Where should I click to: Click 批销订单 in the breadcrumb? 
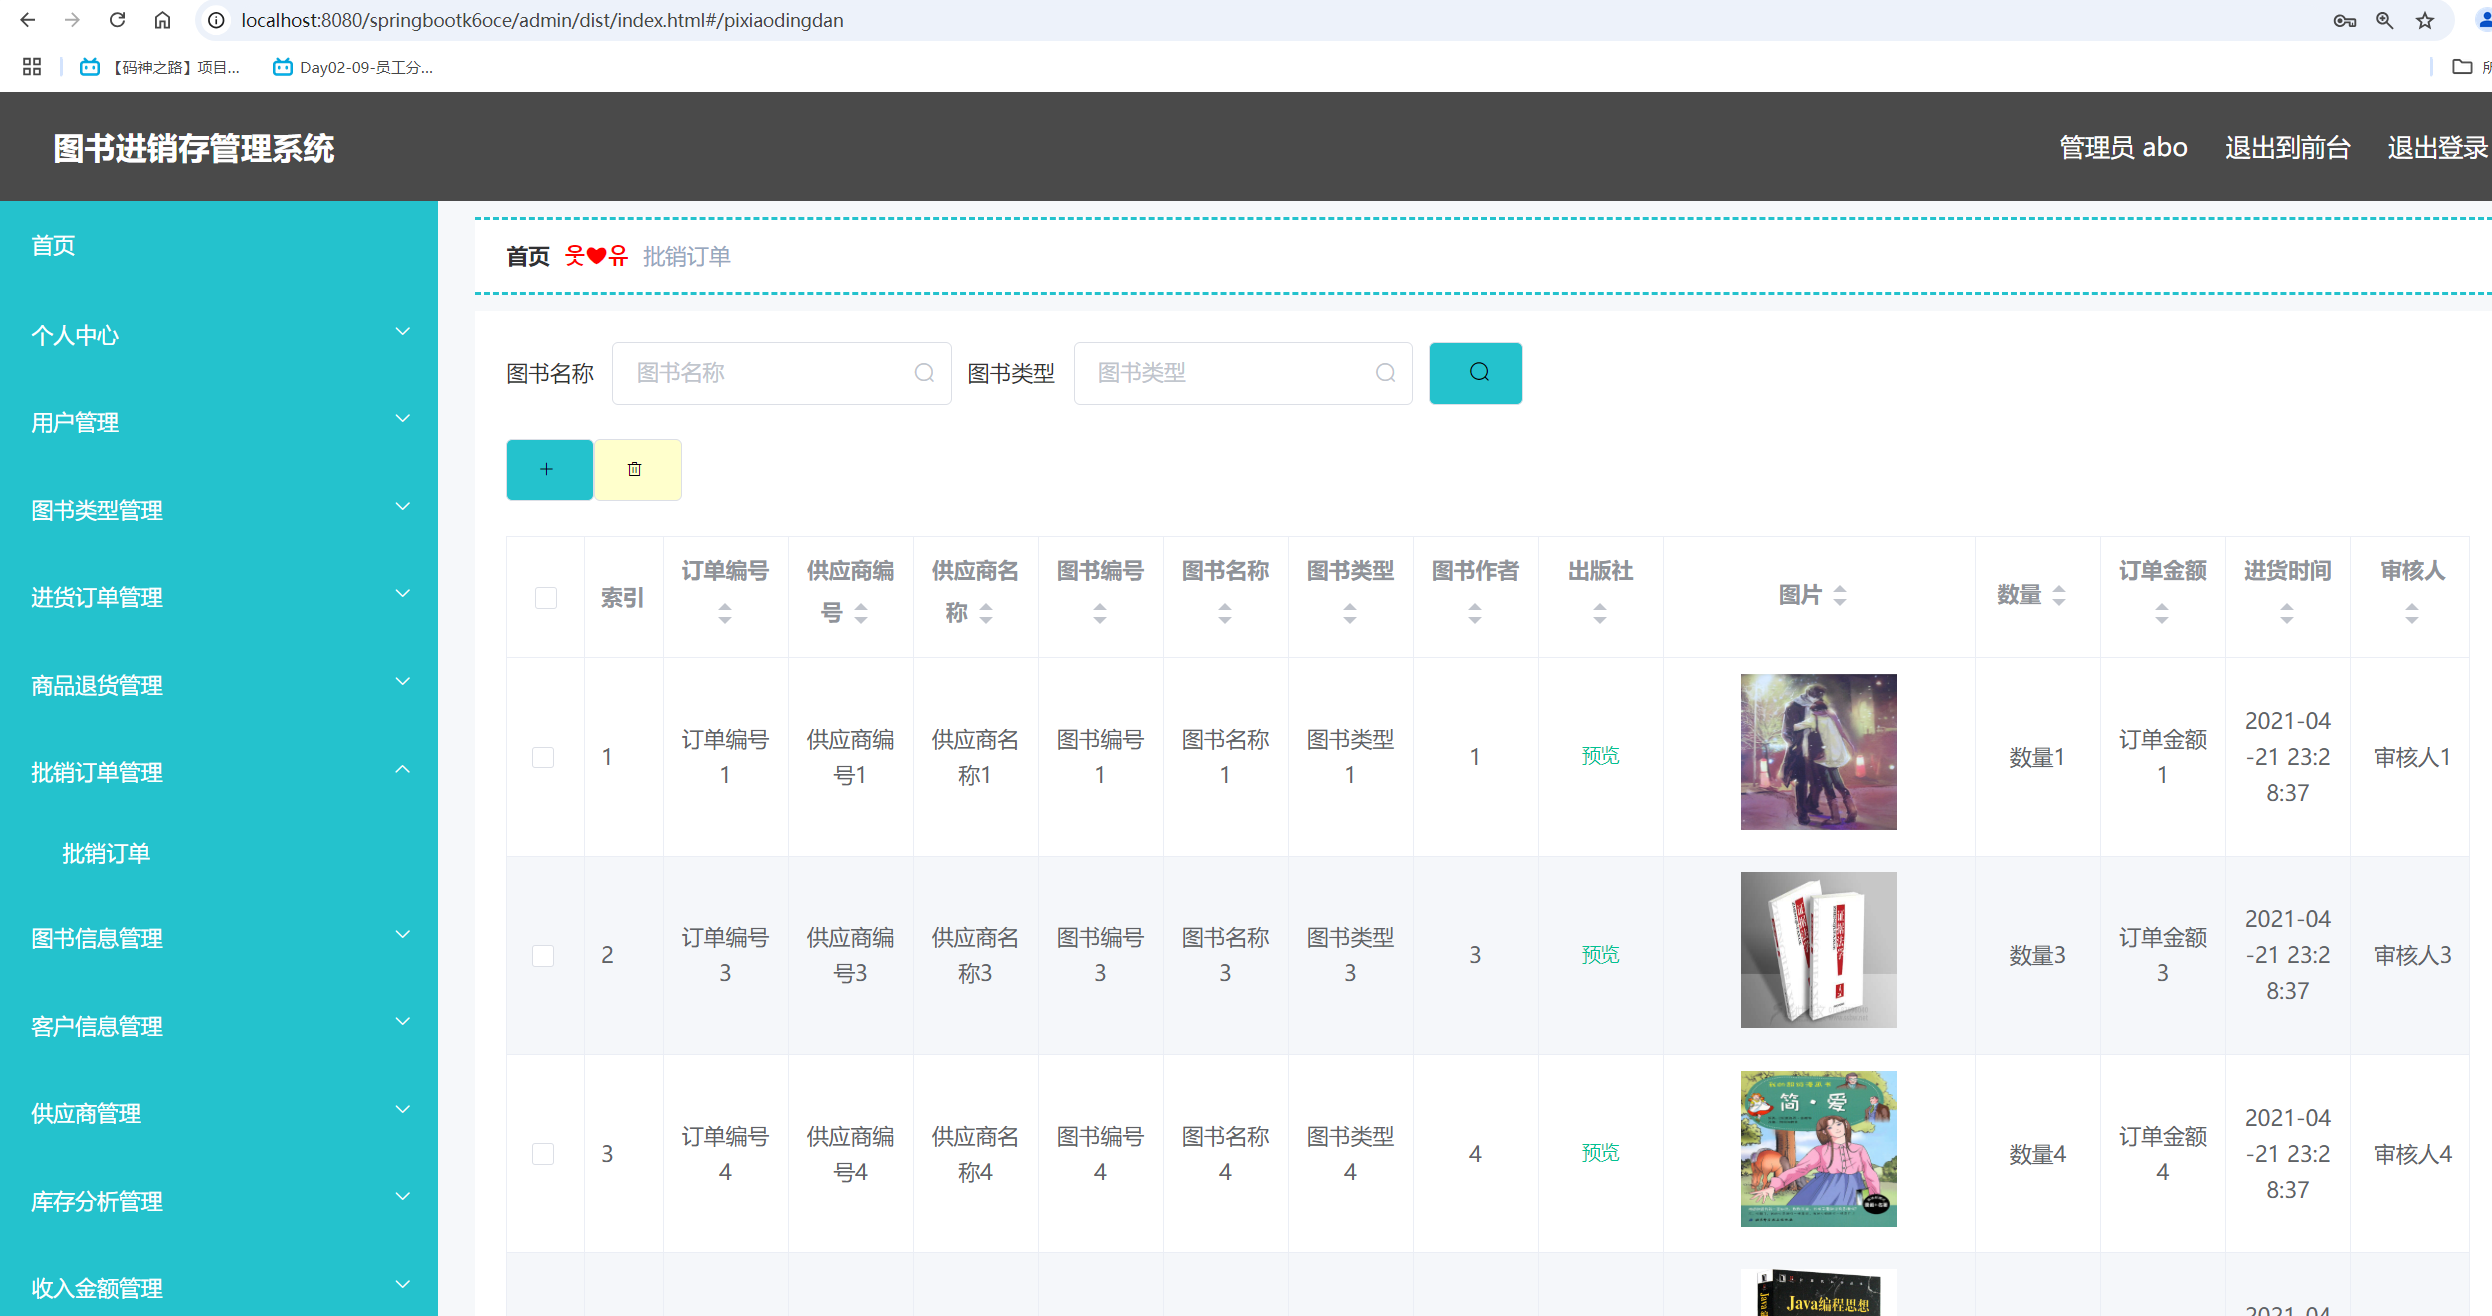tap(687, 257)
